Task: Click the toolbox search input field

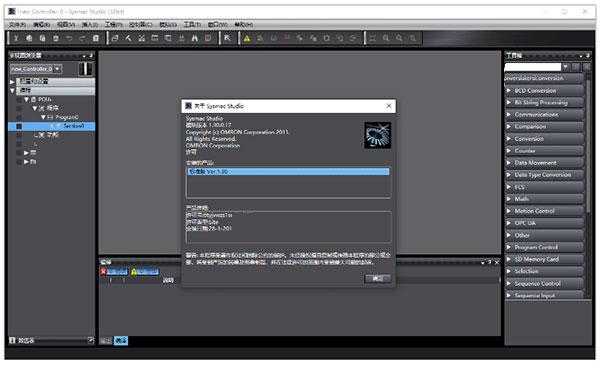Action: (x=533, y=67)
